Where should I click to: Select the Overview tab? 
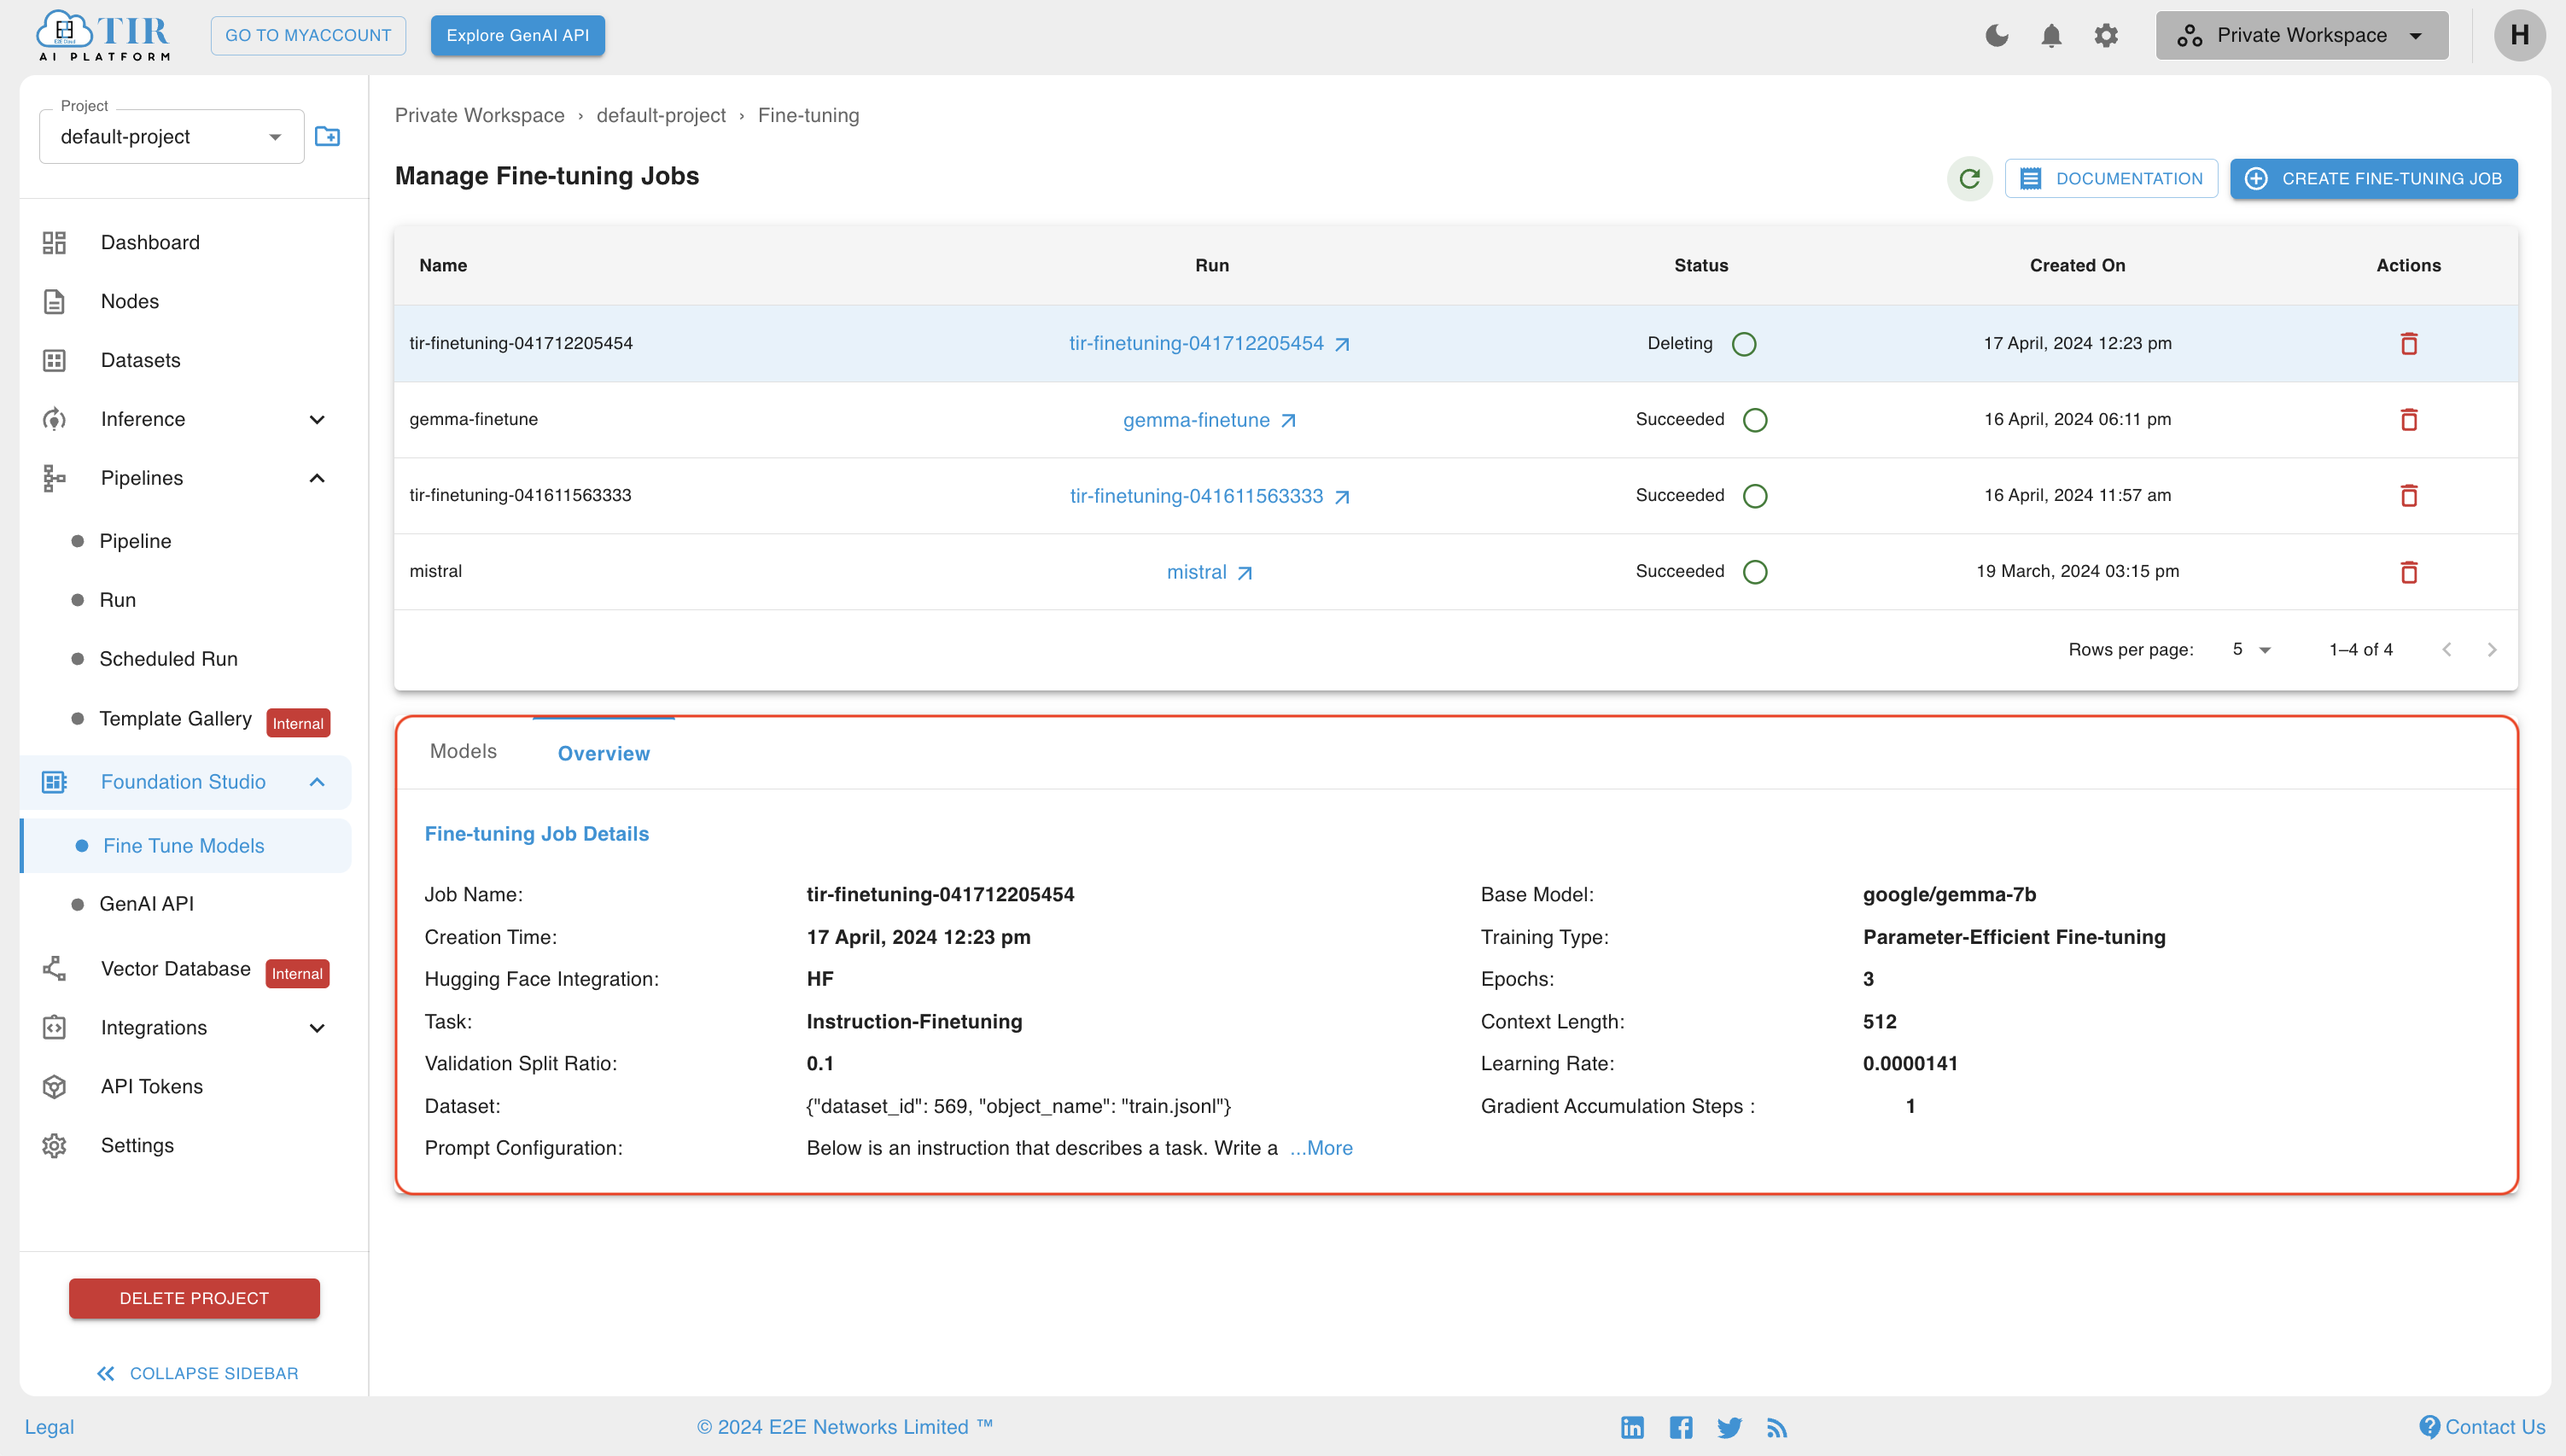(603, 754)
